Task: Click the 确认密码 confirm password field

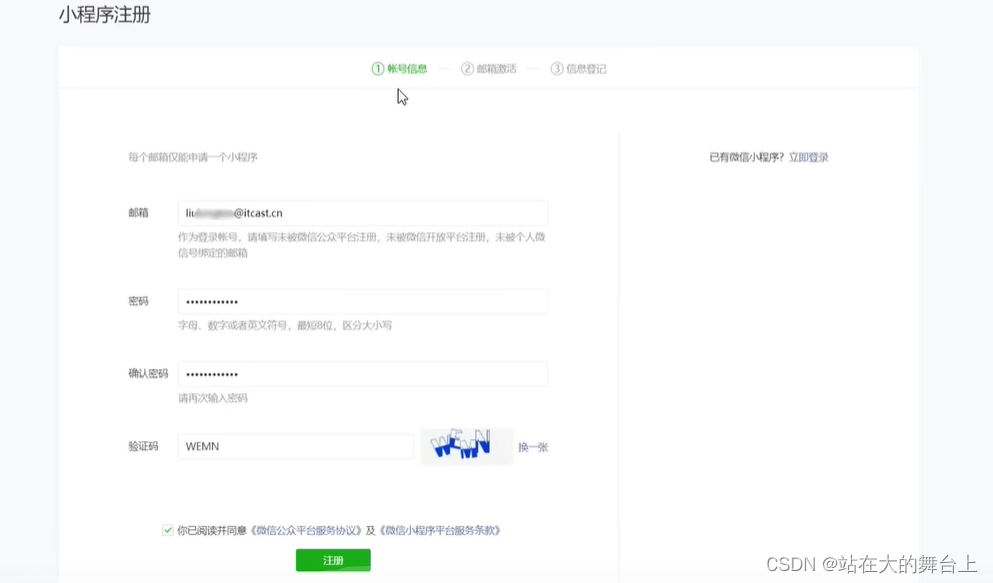Action: coord(362,374)
